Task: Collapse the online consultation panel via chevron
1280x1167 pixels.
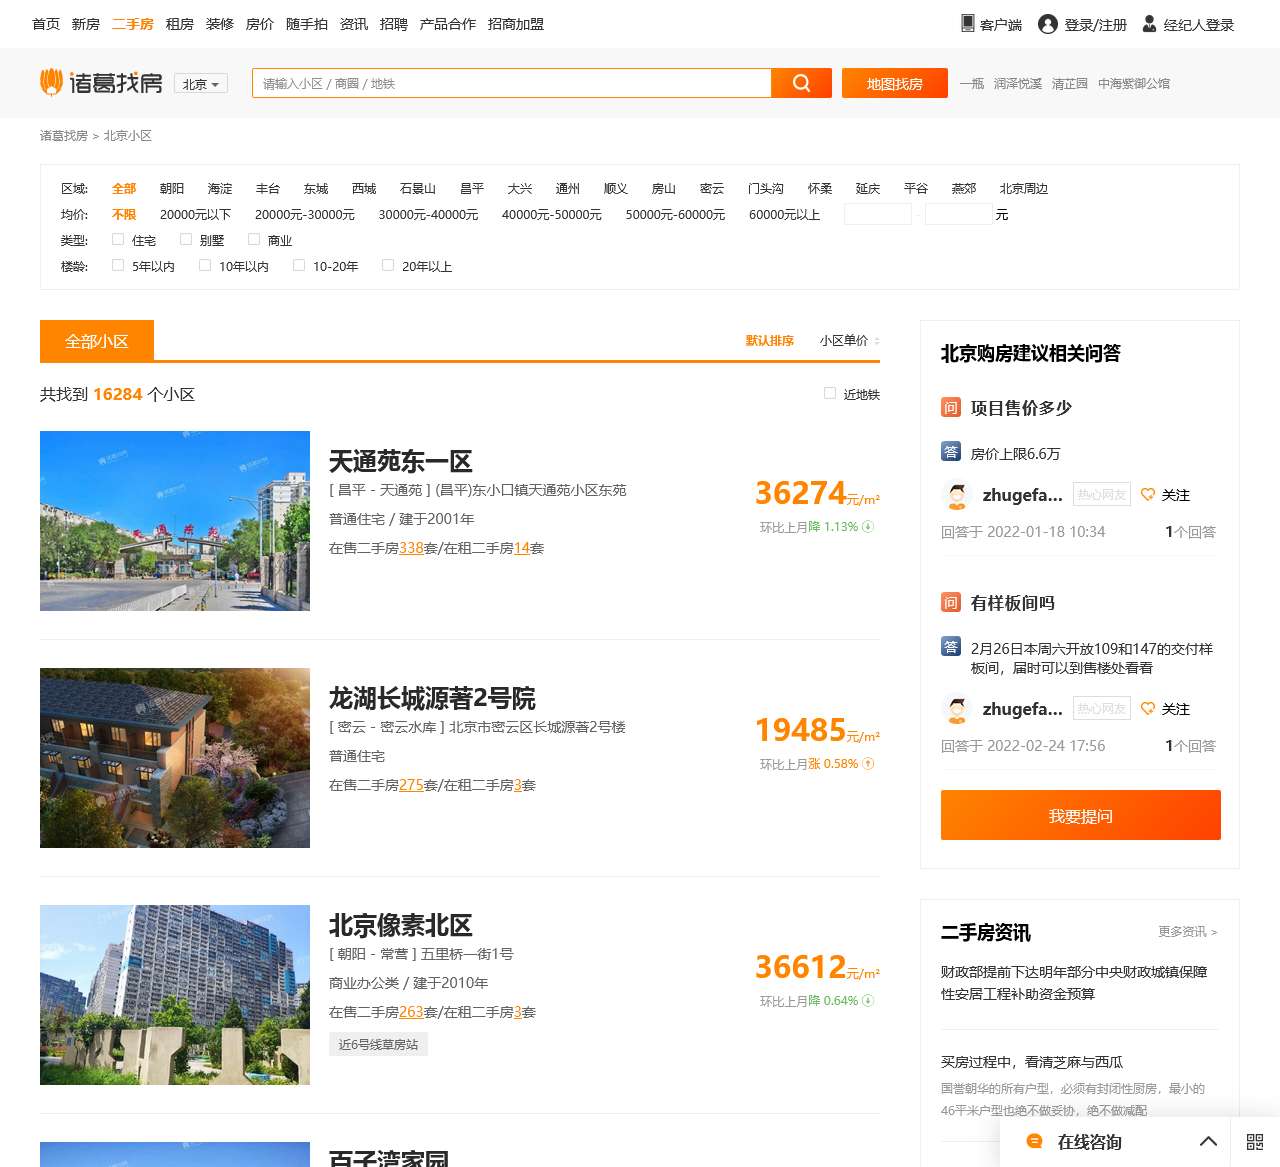Action: tap(1208, 1141)
